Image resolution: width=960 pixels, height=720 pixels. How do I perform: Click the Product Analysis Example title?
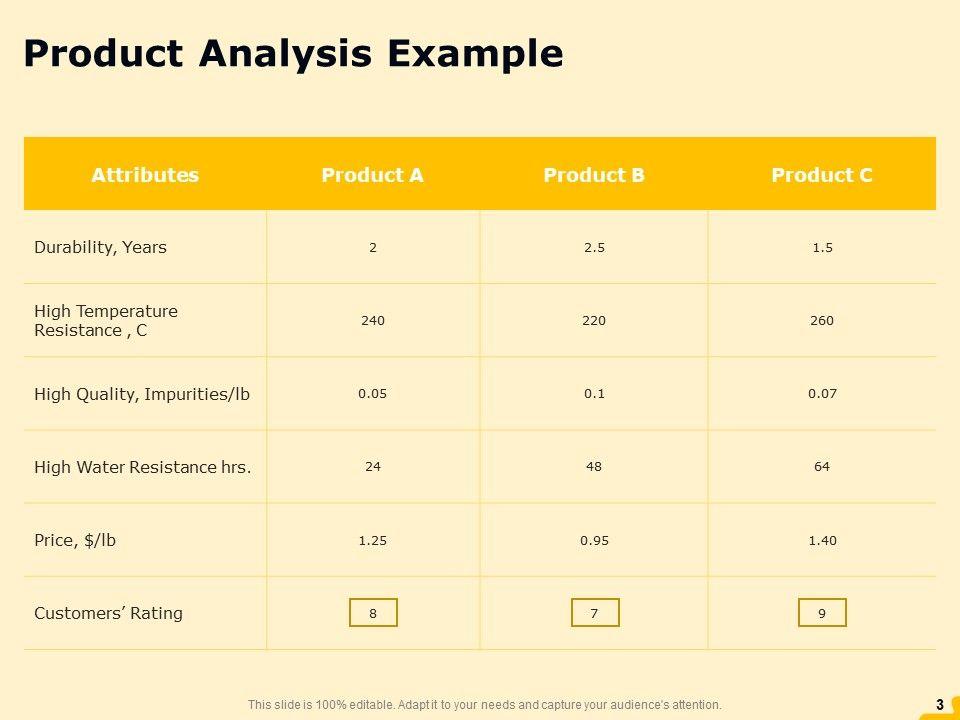pos(293,54)
